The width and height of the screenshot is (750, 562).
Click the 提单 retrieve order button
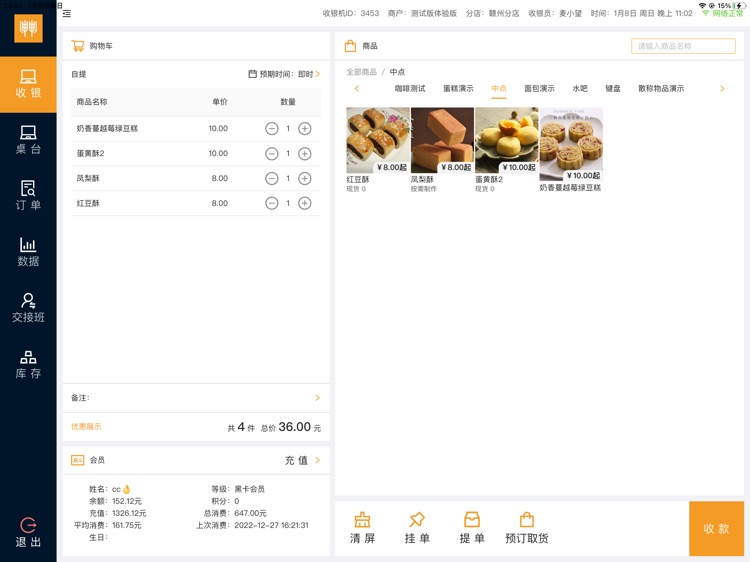click(472, 528)
